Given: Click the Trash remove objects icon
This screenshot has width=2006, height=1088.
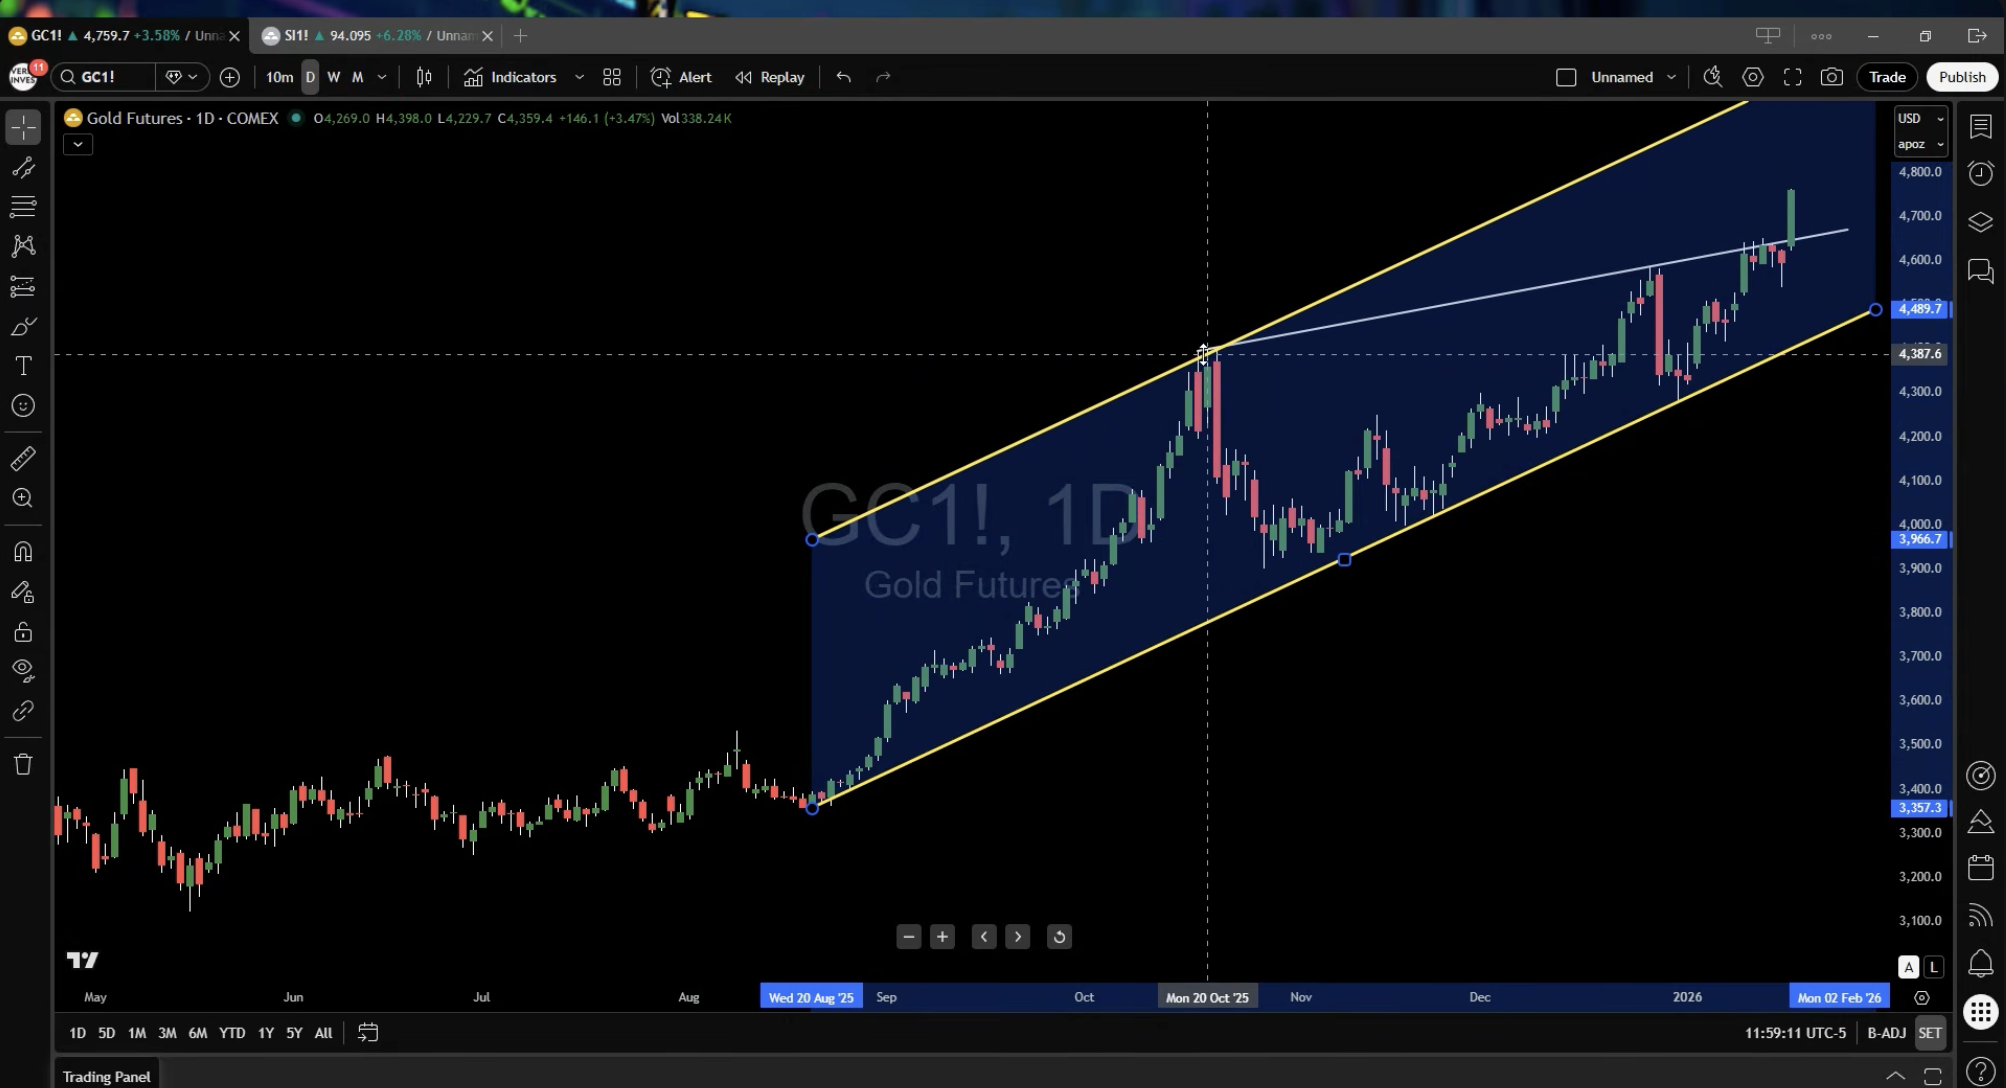Looking at the screenshot, I should click(23, 765).
